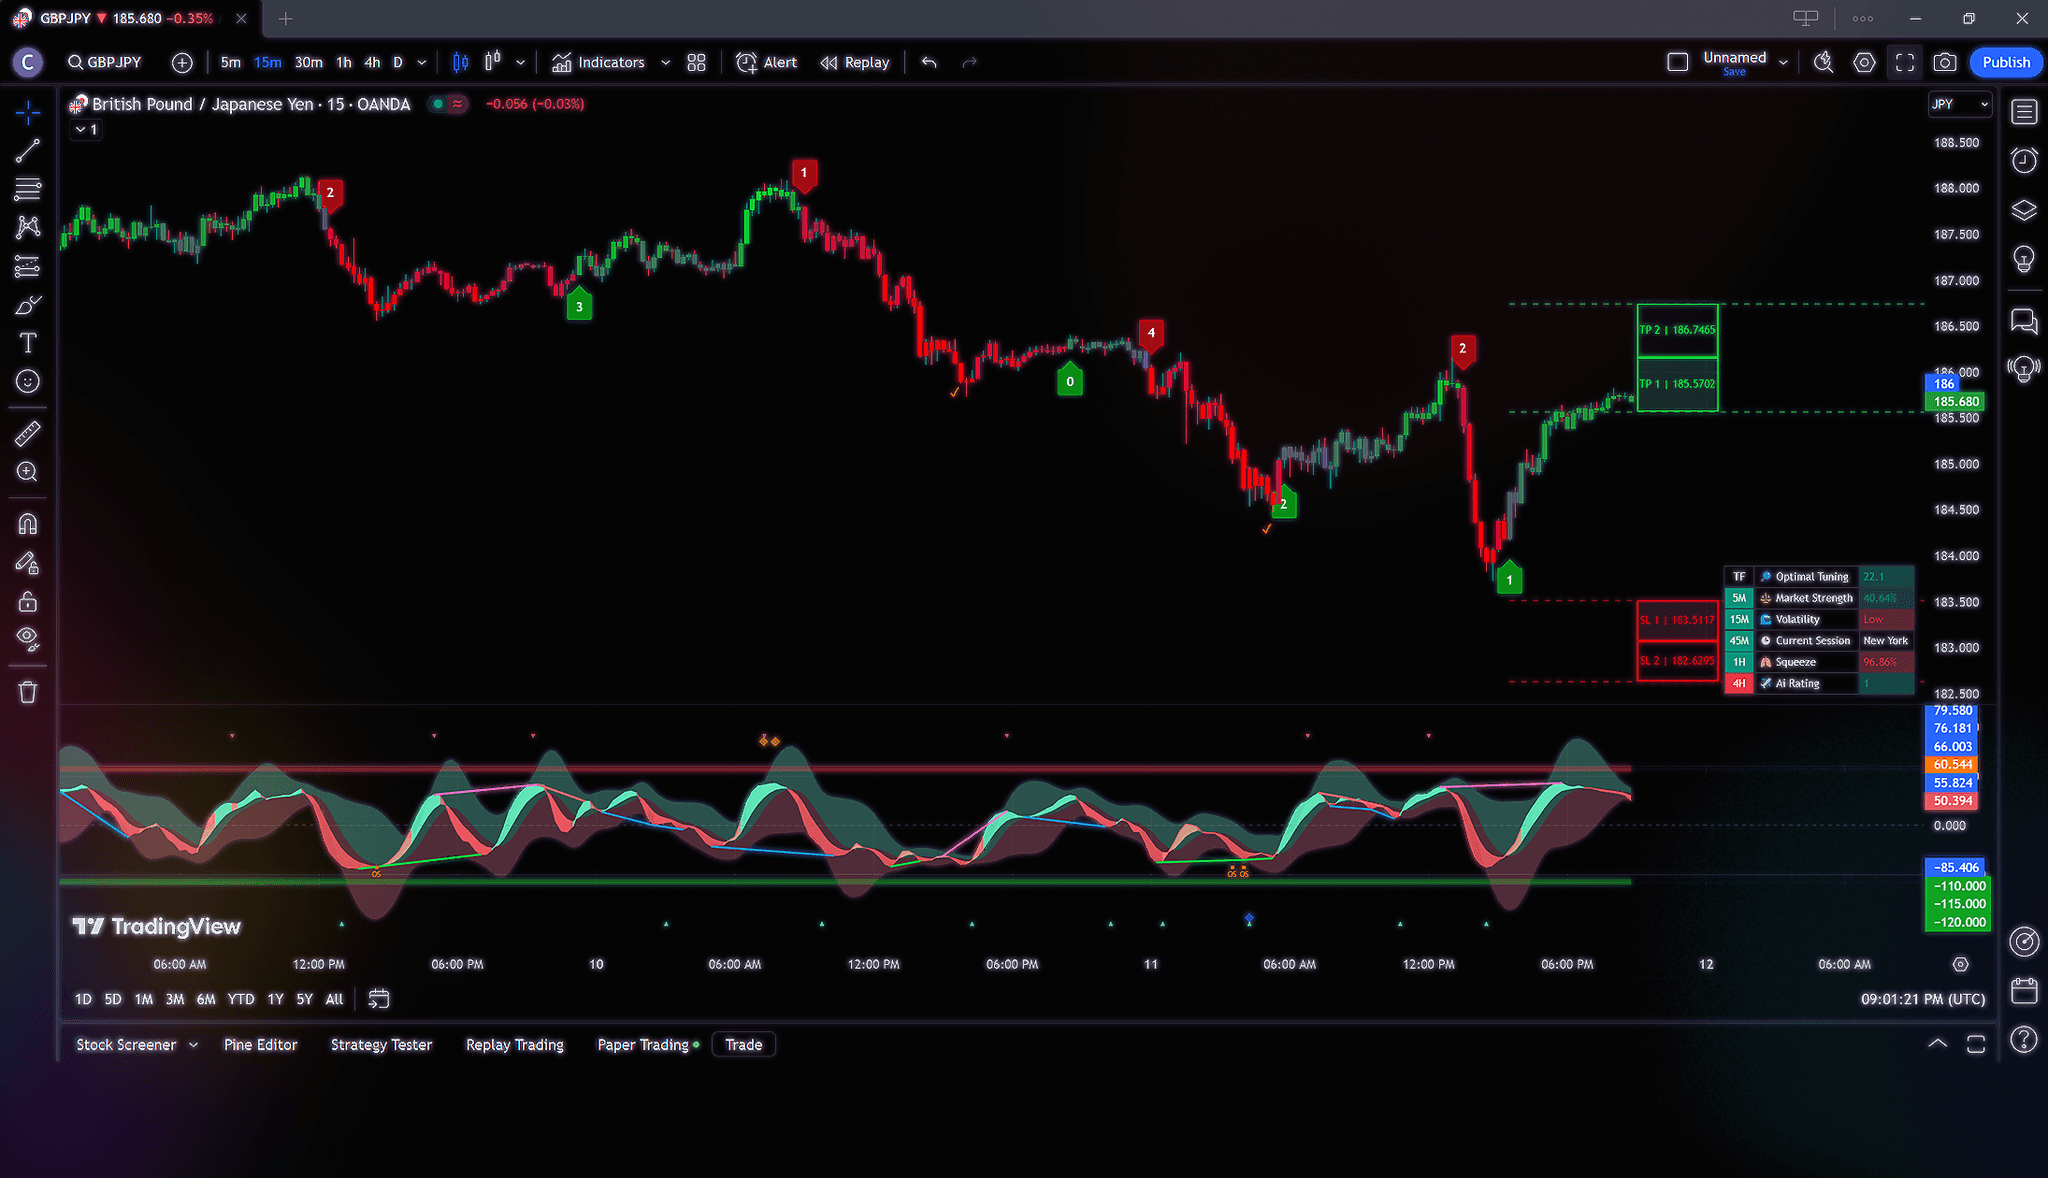The image size is (2048, 1178).
Task: Open the Stock Screener dropdown
Action: tap(137, 1045)
